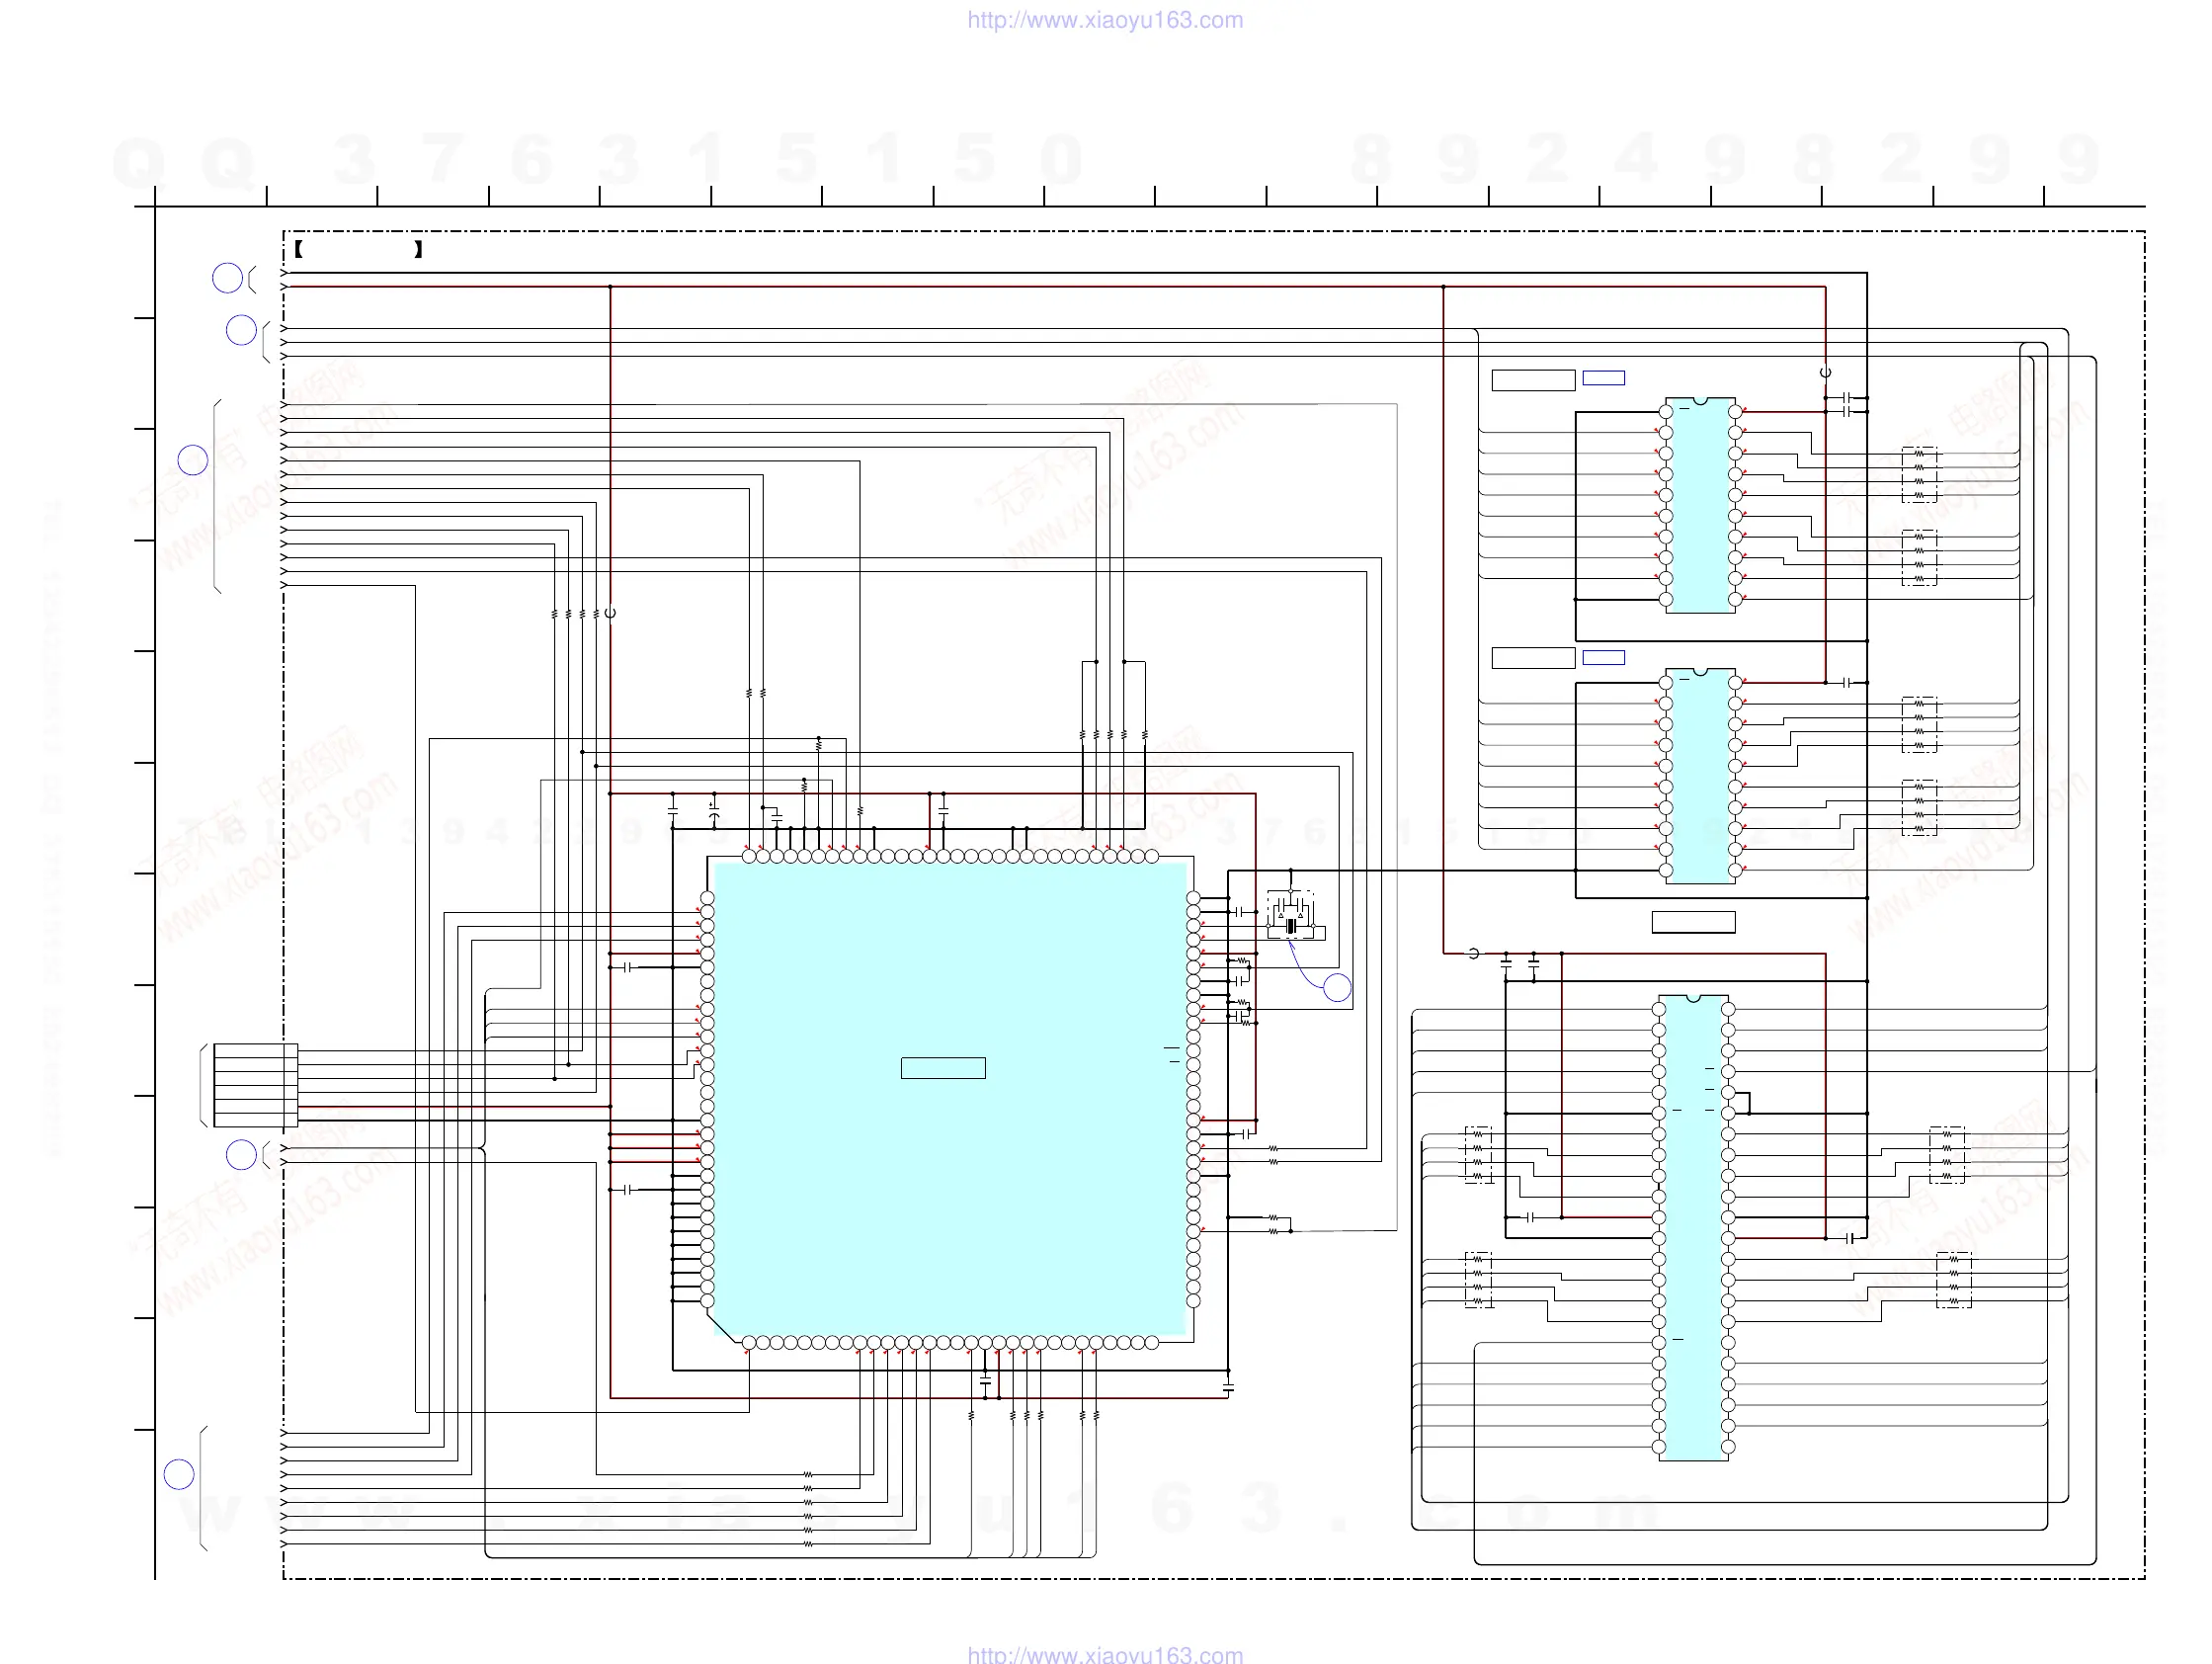This screenshot has height=1664, width=2212.
Task: Click empty label box below the middle-right IC
Action: 1693,922
